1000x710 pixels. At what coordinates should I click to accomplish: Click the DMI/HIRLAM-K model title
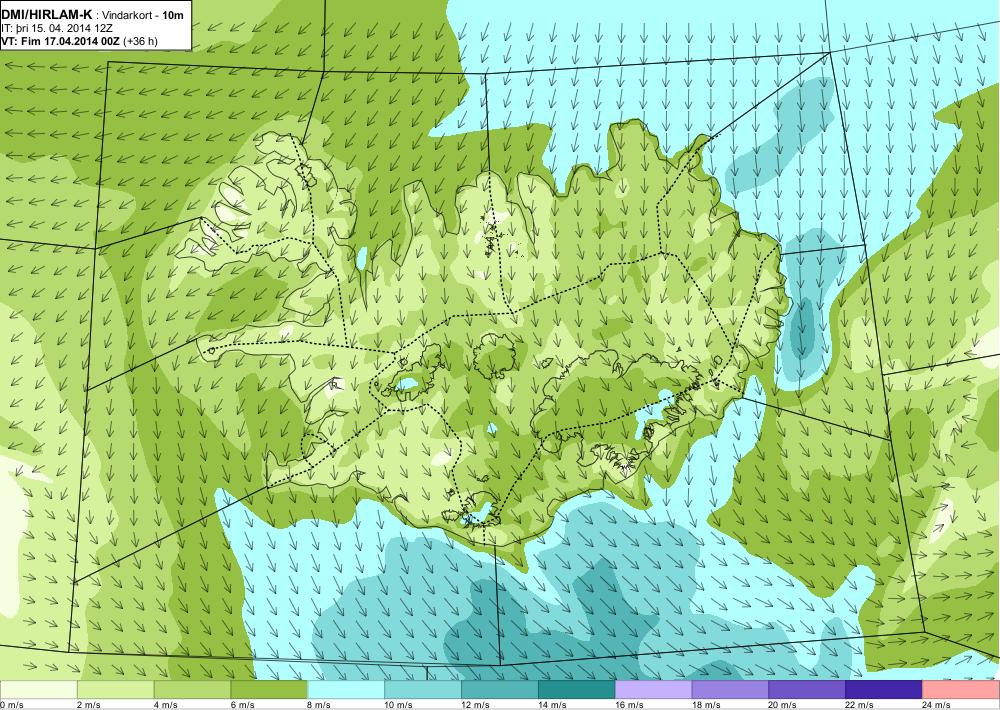47,15
